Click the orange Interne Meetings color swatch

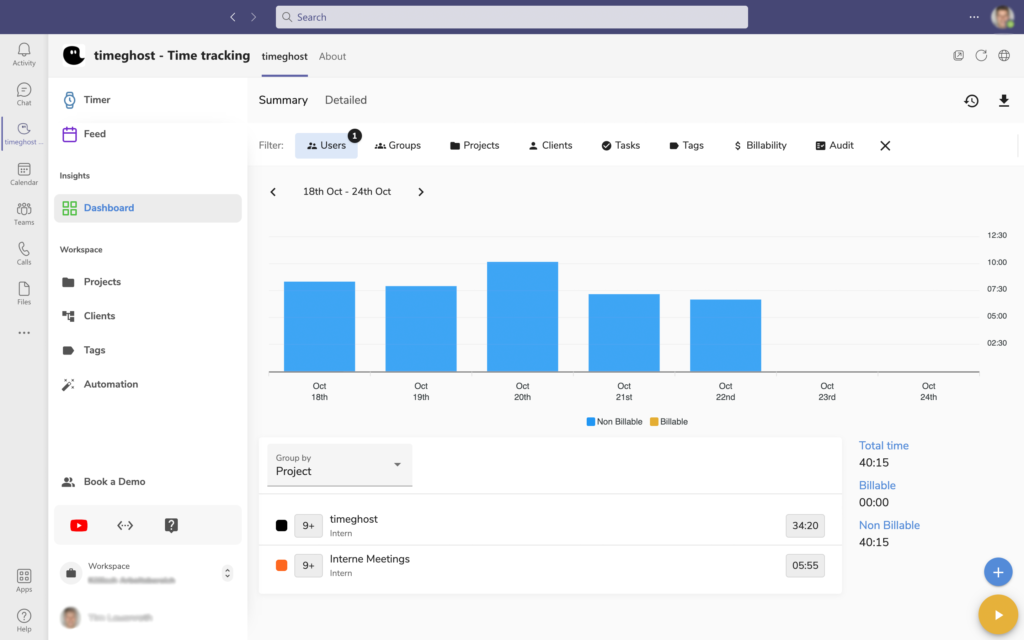pyautogui.click(x=282, y=565)
